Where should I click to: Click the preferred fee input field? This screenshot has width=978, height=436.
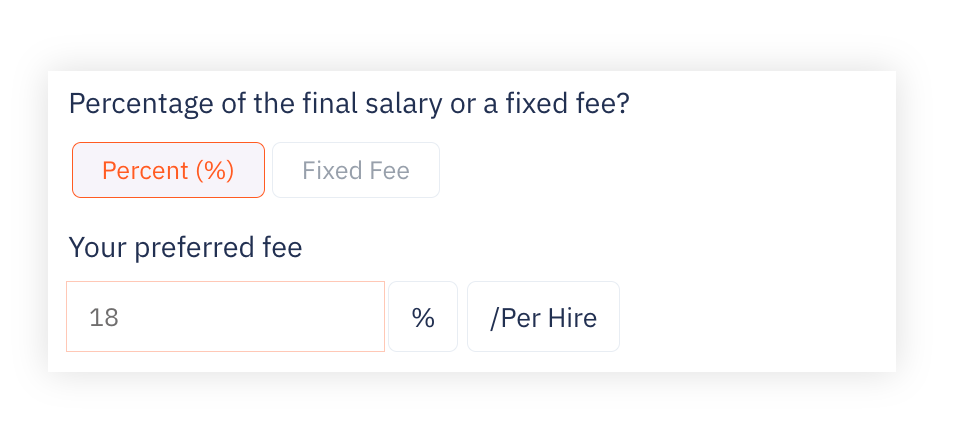225,316
